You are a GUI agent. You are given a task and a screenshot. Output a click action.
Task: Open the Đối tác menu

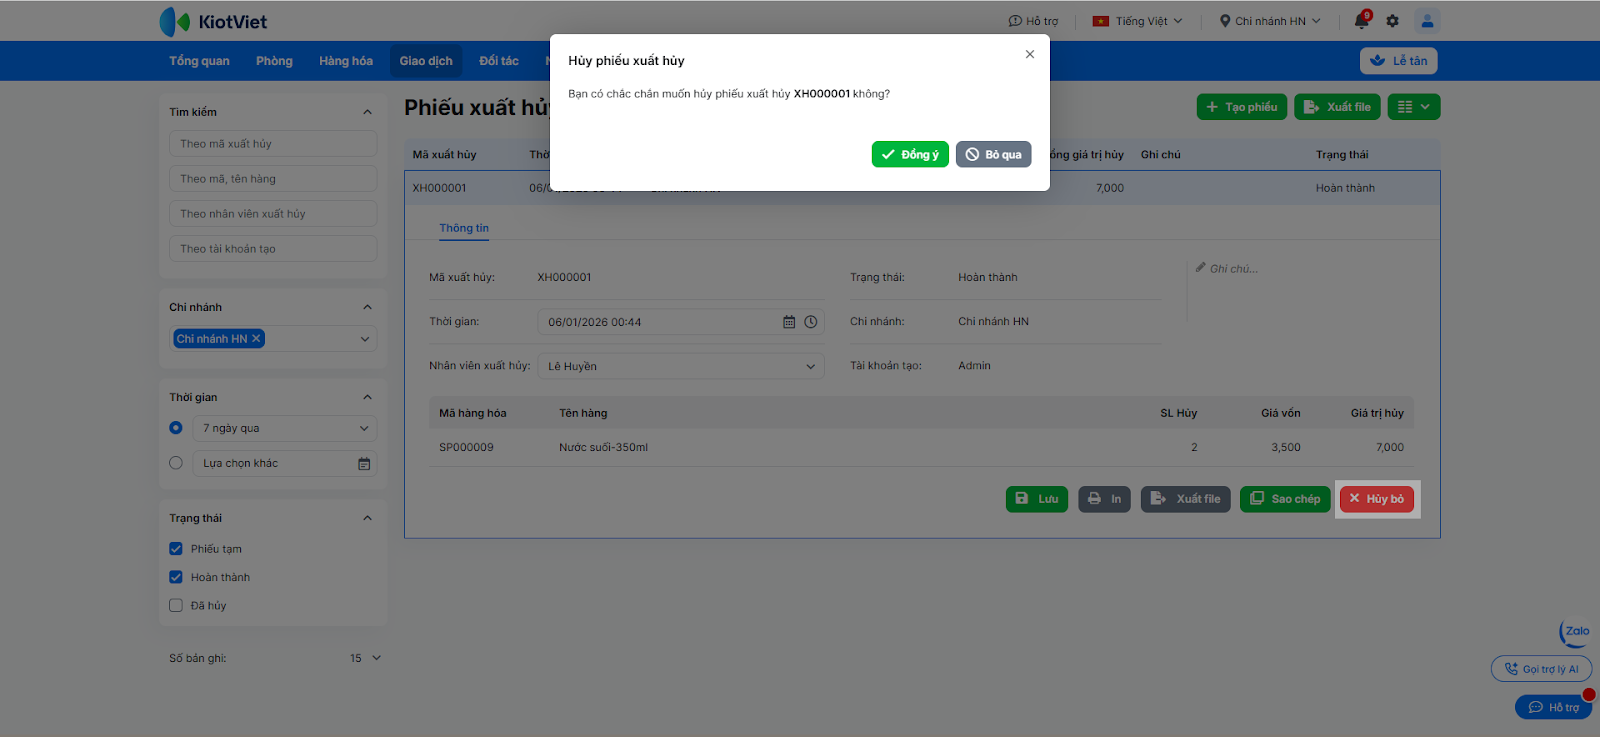coord(499,61)
